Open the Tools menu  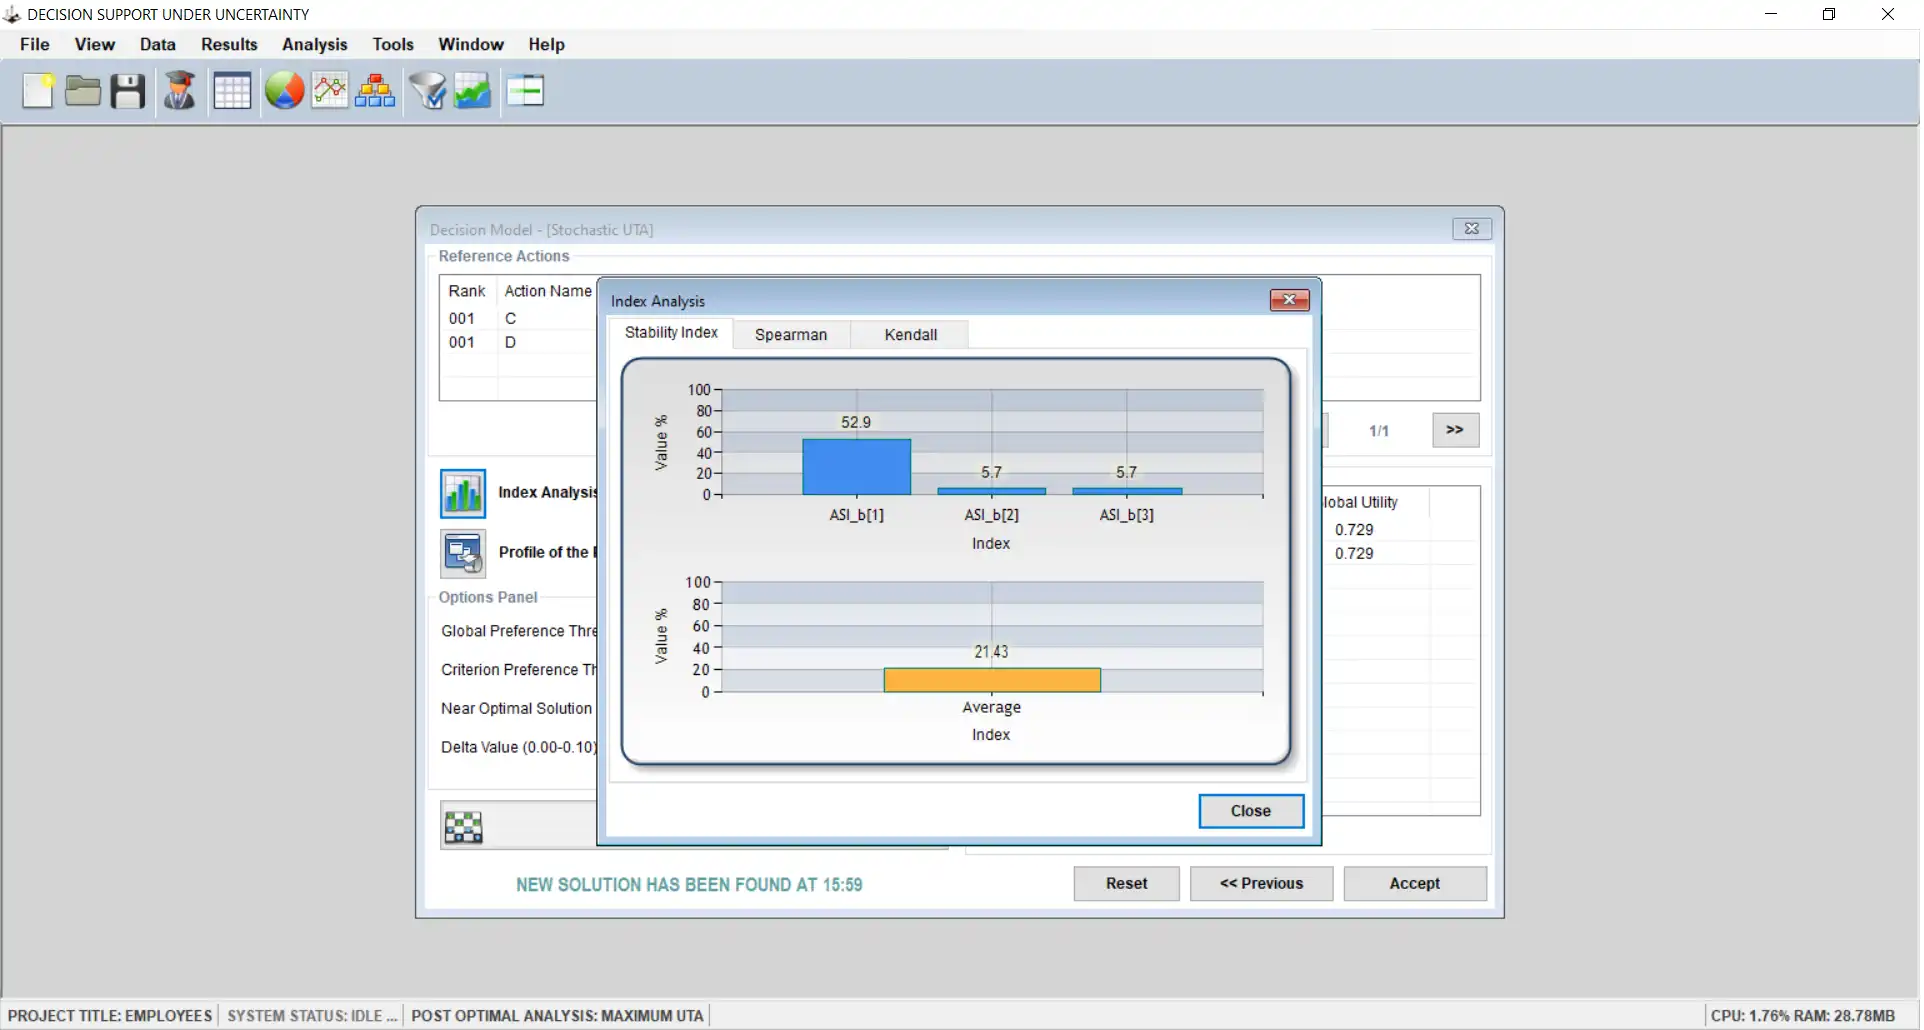coord(393,44)
